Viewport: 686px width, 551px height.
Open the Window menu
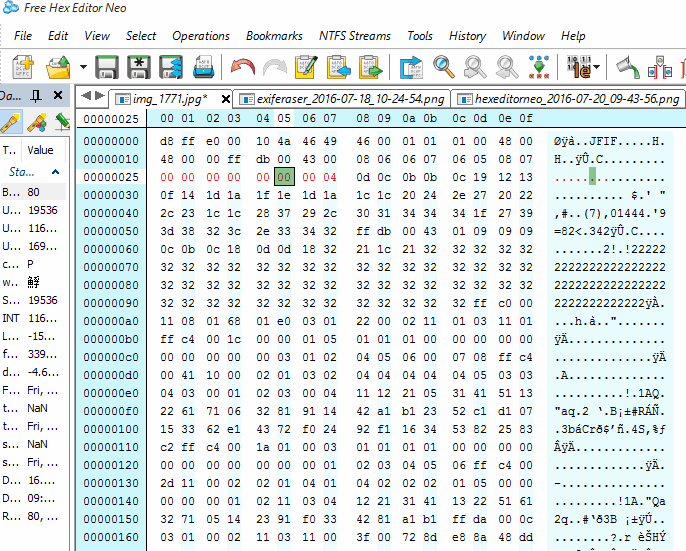[x=523, y=36]
